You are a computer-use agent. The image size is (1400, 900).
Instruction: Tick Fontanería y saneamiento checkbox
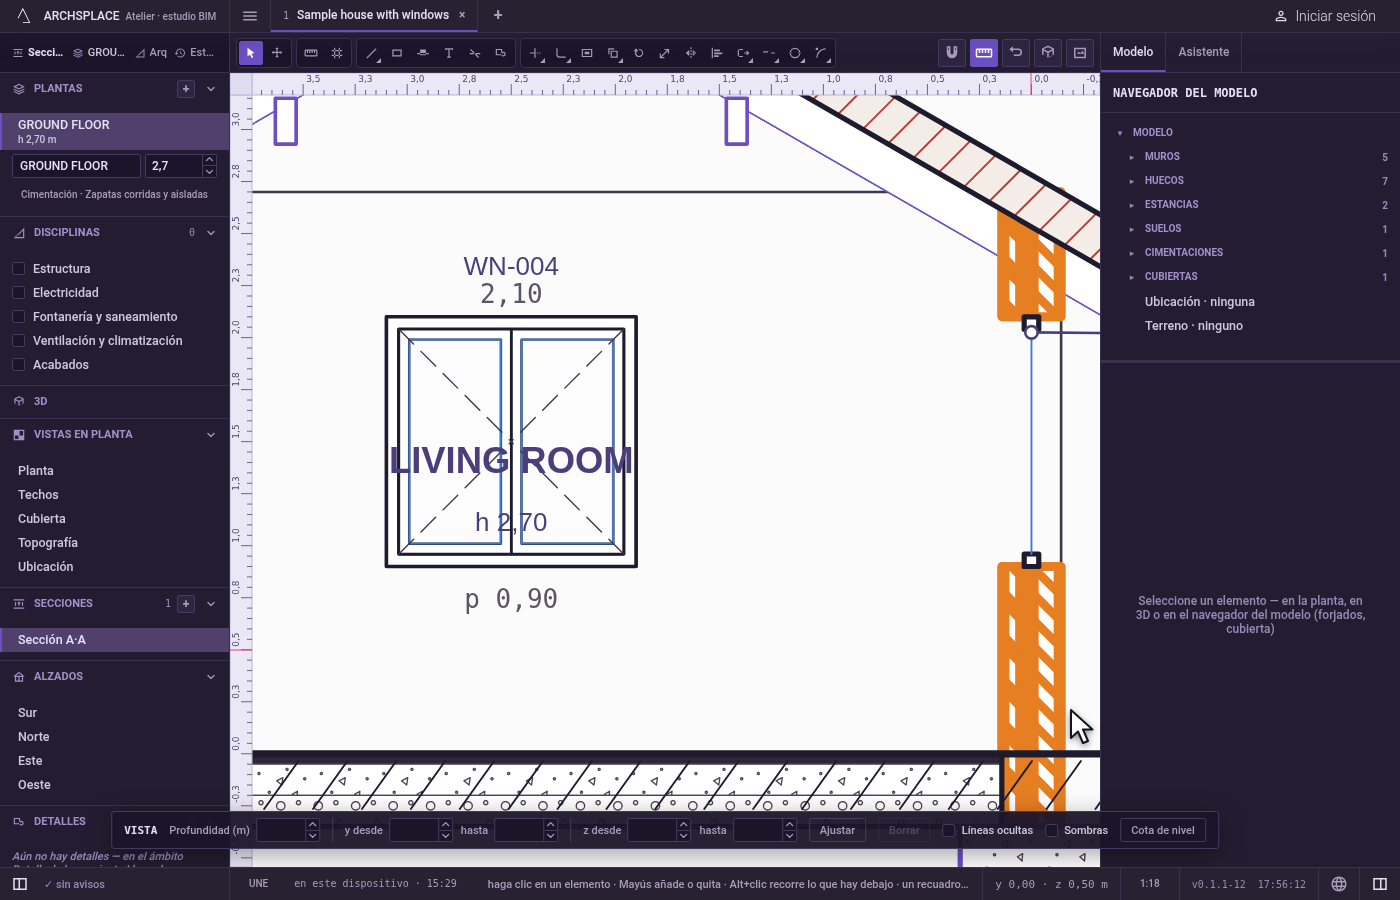tap(18, 317)
